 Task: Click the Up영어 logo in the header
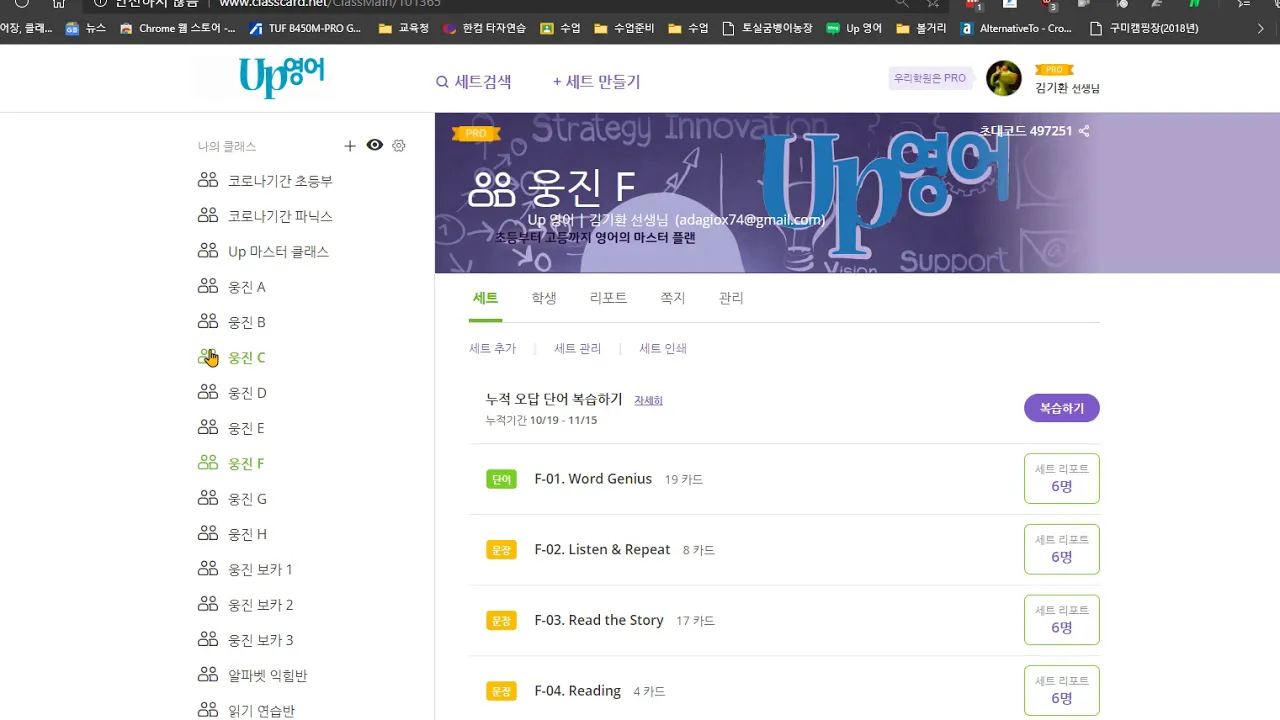click(x=281, y=78)
